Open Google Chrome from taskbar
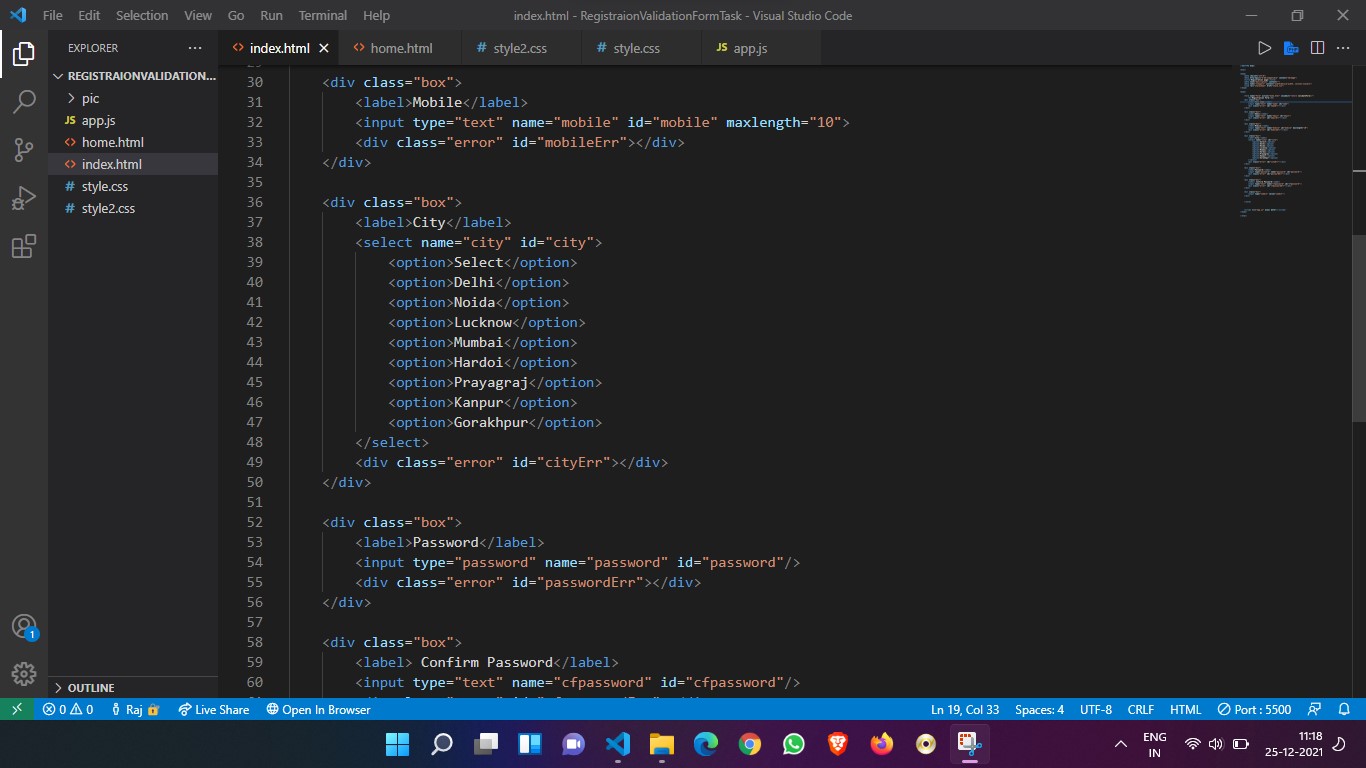This screenshot has height=768, width=1366. coord(749,744)
